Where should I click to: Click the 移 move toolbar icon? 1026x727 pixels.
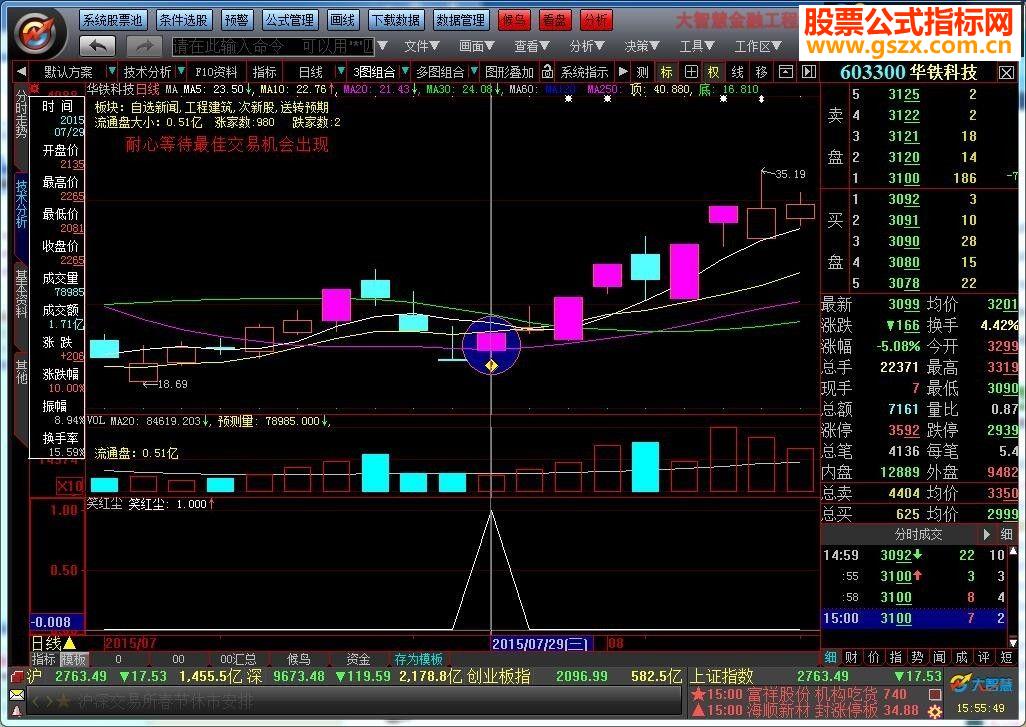click(x=761, y=71)
